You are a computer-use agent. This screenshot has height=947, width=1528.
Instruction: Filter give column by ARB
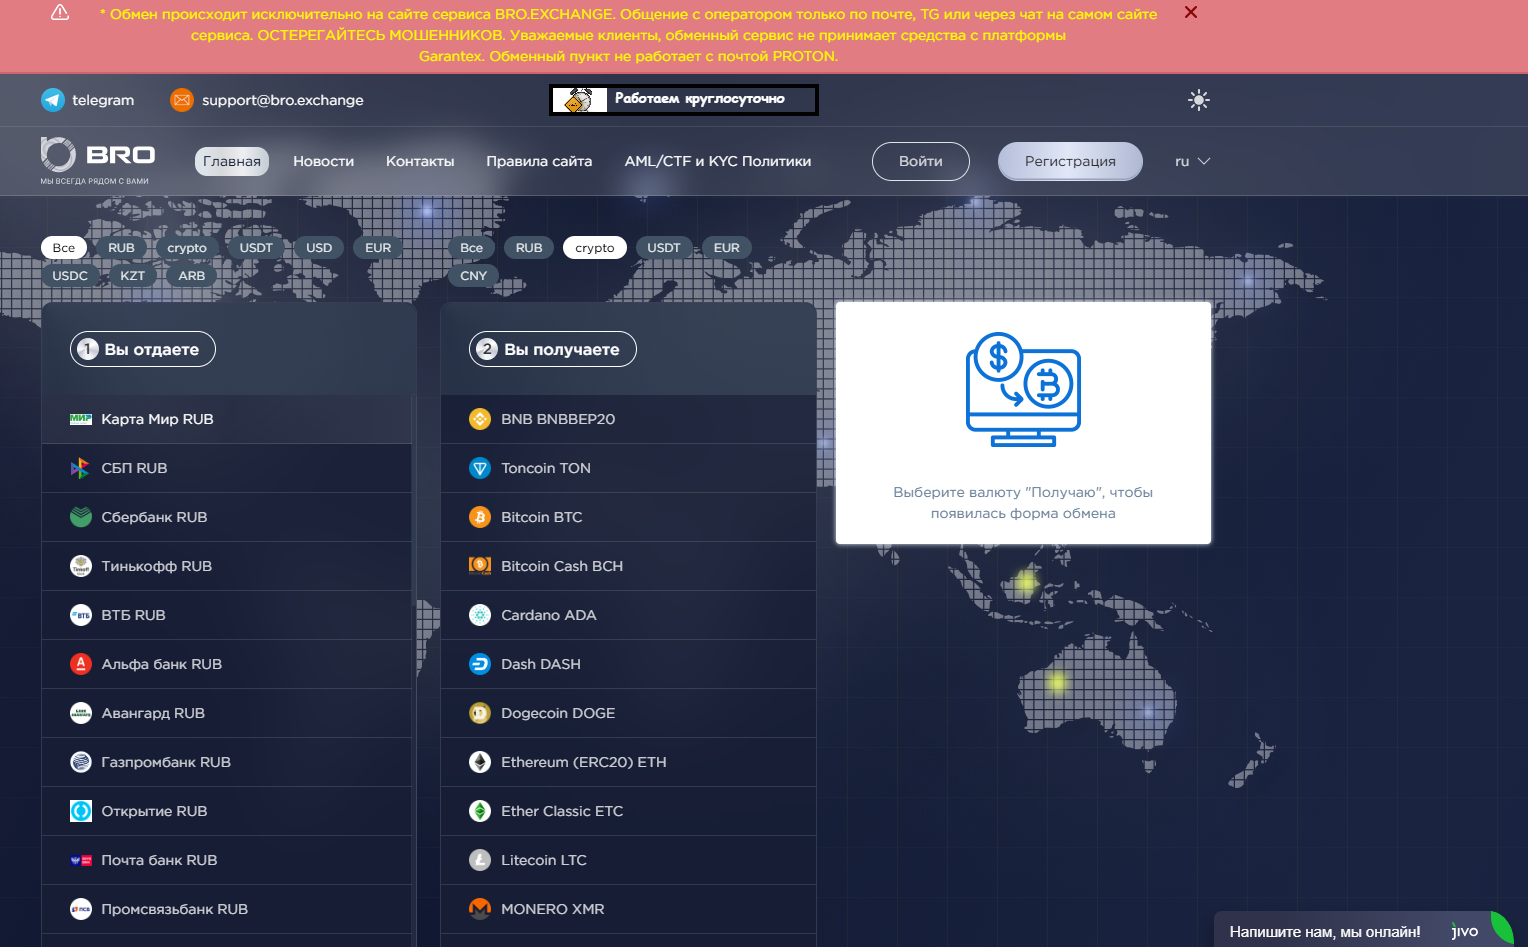tap(192, 276)
